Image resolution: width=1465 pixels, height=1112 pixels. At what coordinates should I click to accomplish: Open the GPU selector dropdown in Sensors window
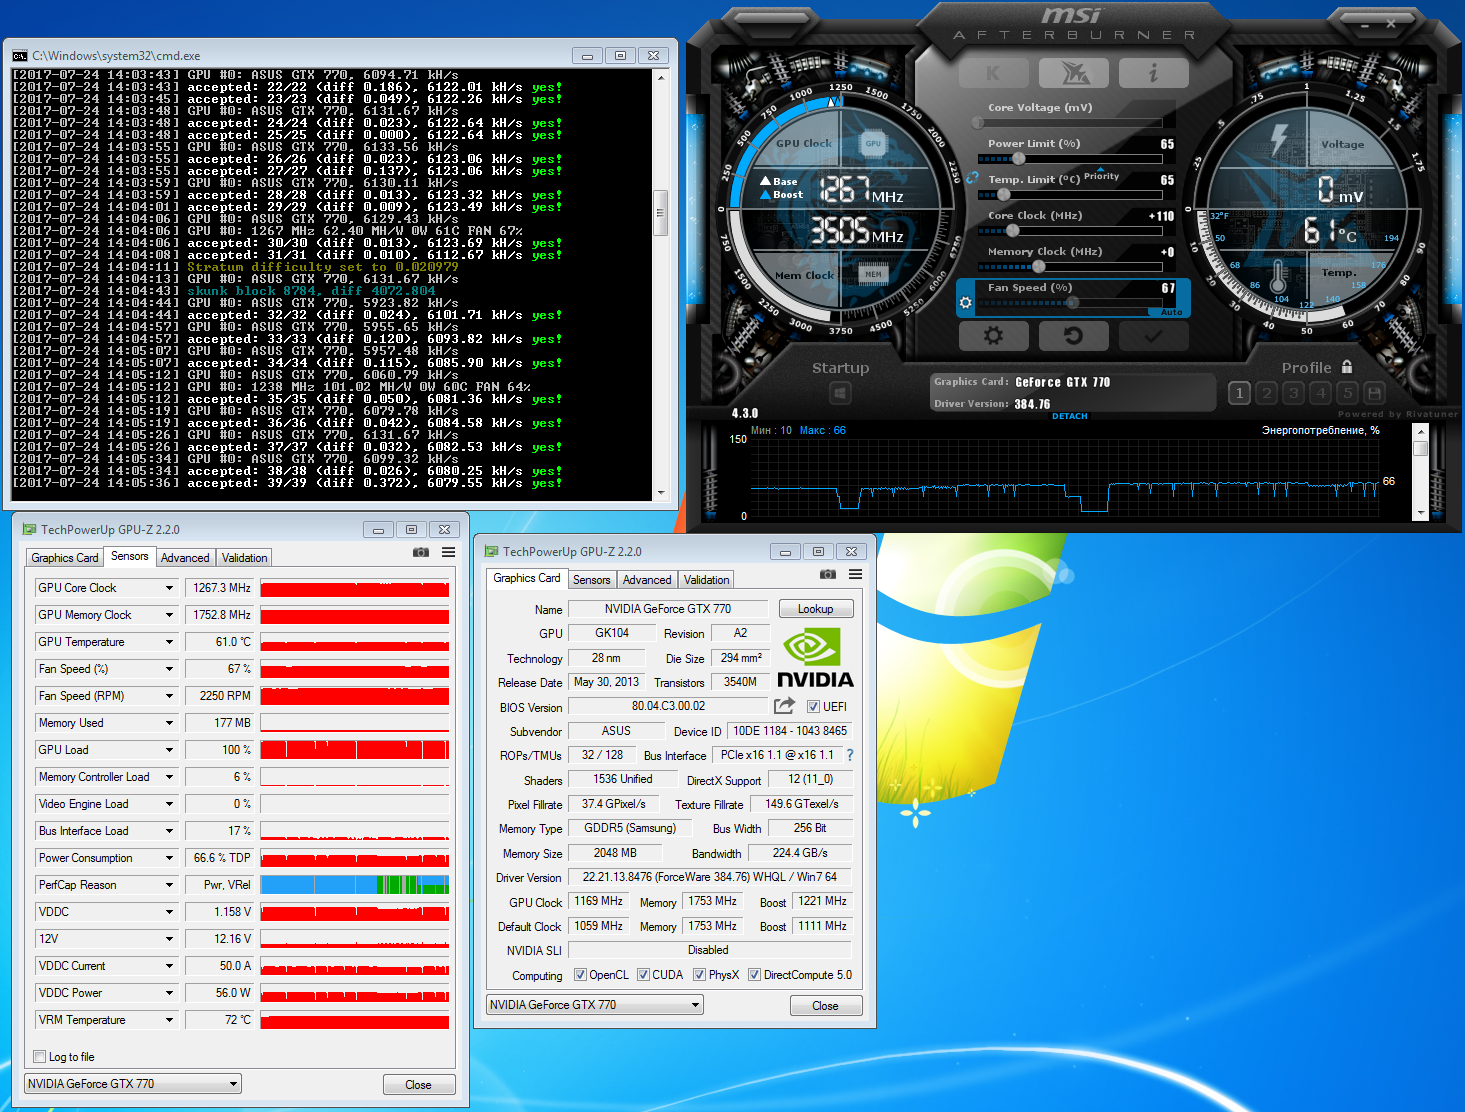coord(133,1084)
